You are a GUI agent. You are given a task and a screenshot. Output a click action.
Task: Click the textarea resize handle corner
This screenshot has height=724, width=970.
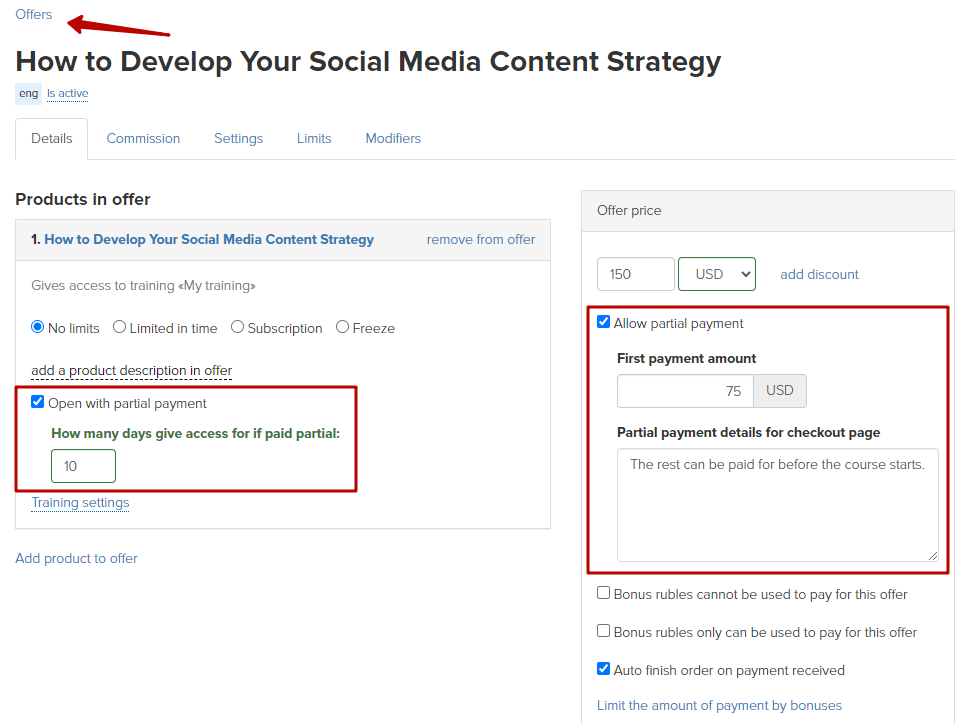click(x=932, y=556)
